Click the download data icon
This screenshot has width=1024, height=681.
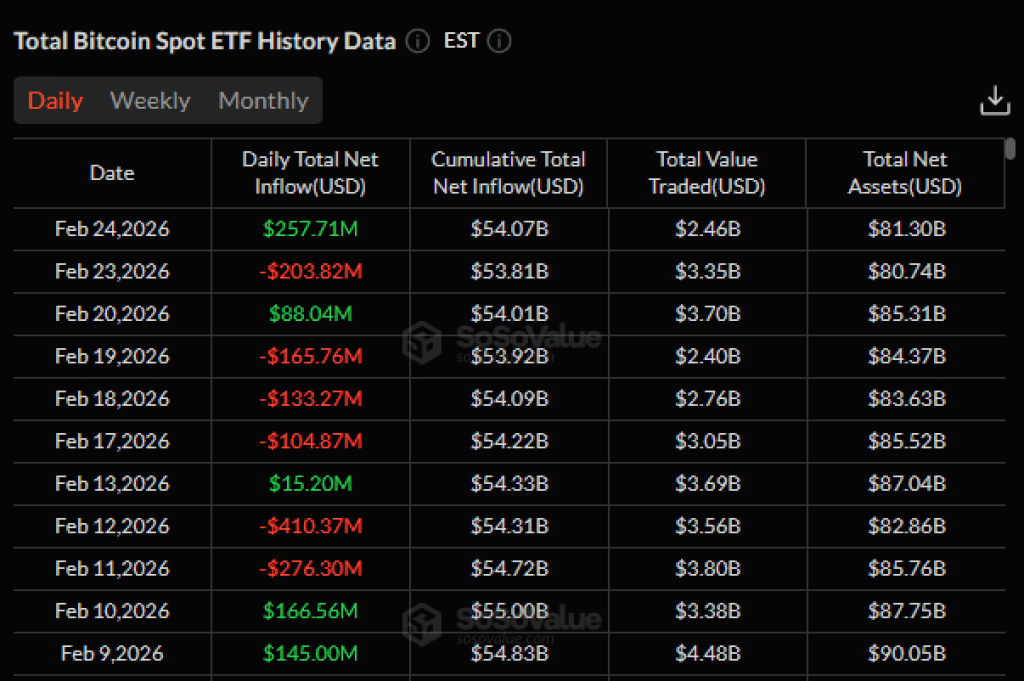coord(995,101)
